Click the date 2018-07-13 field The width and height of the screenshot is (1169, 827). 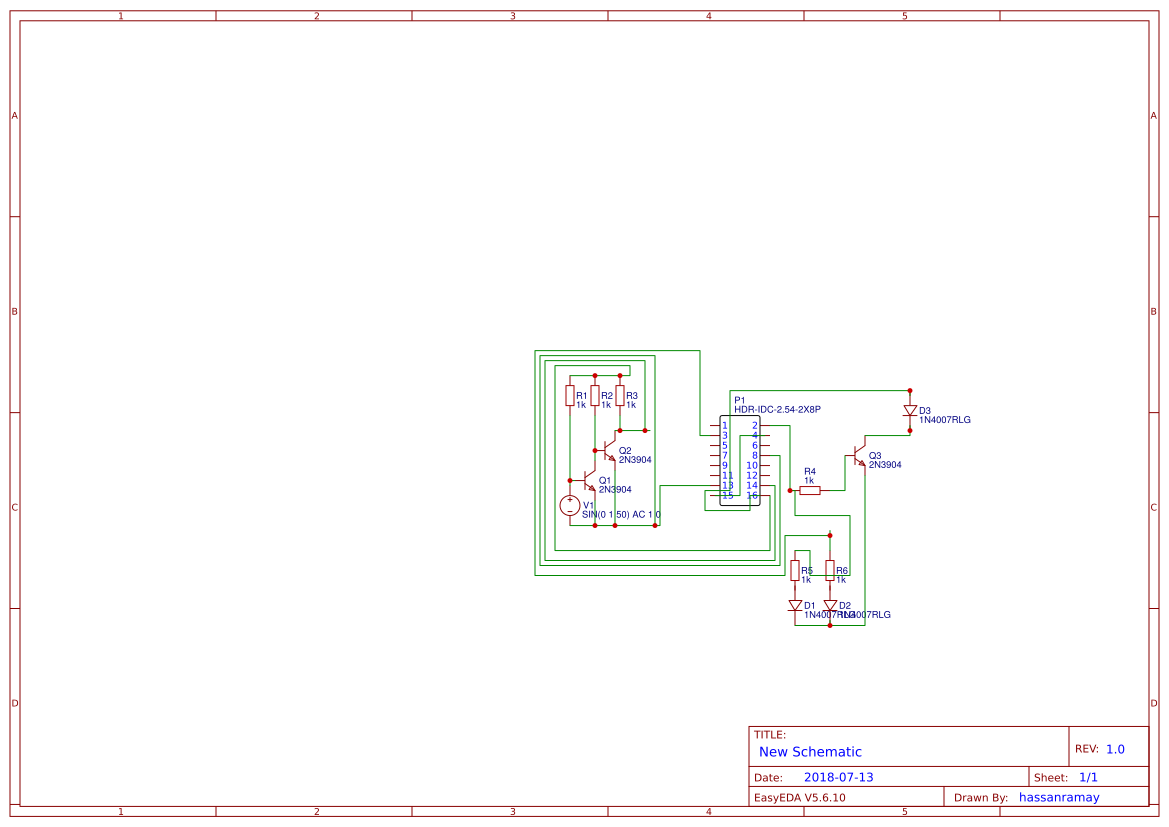[x=839, y=777]
